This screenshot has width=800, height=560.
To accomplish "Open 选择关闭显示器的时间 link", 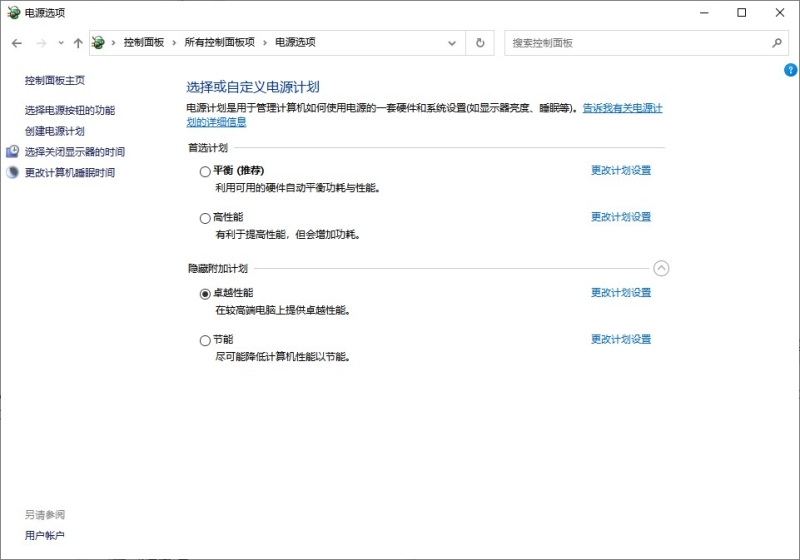I will tap(74, 152).
